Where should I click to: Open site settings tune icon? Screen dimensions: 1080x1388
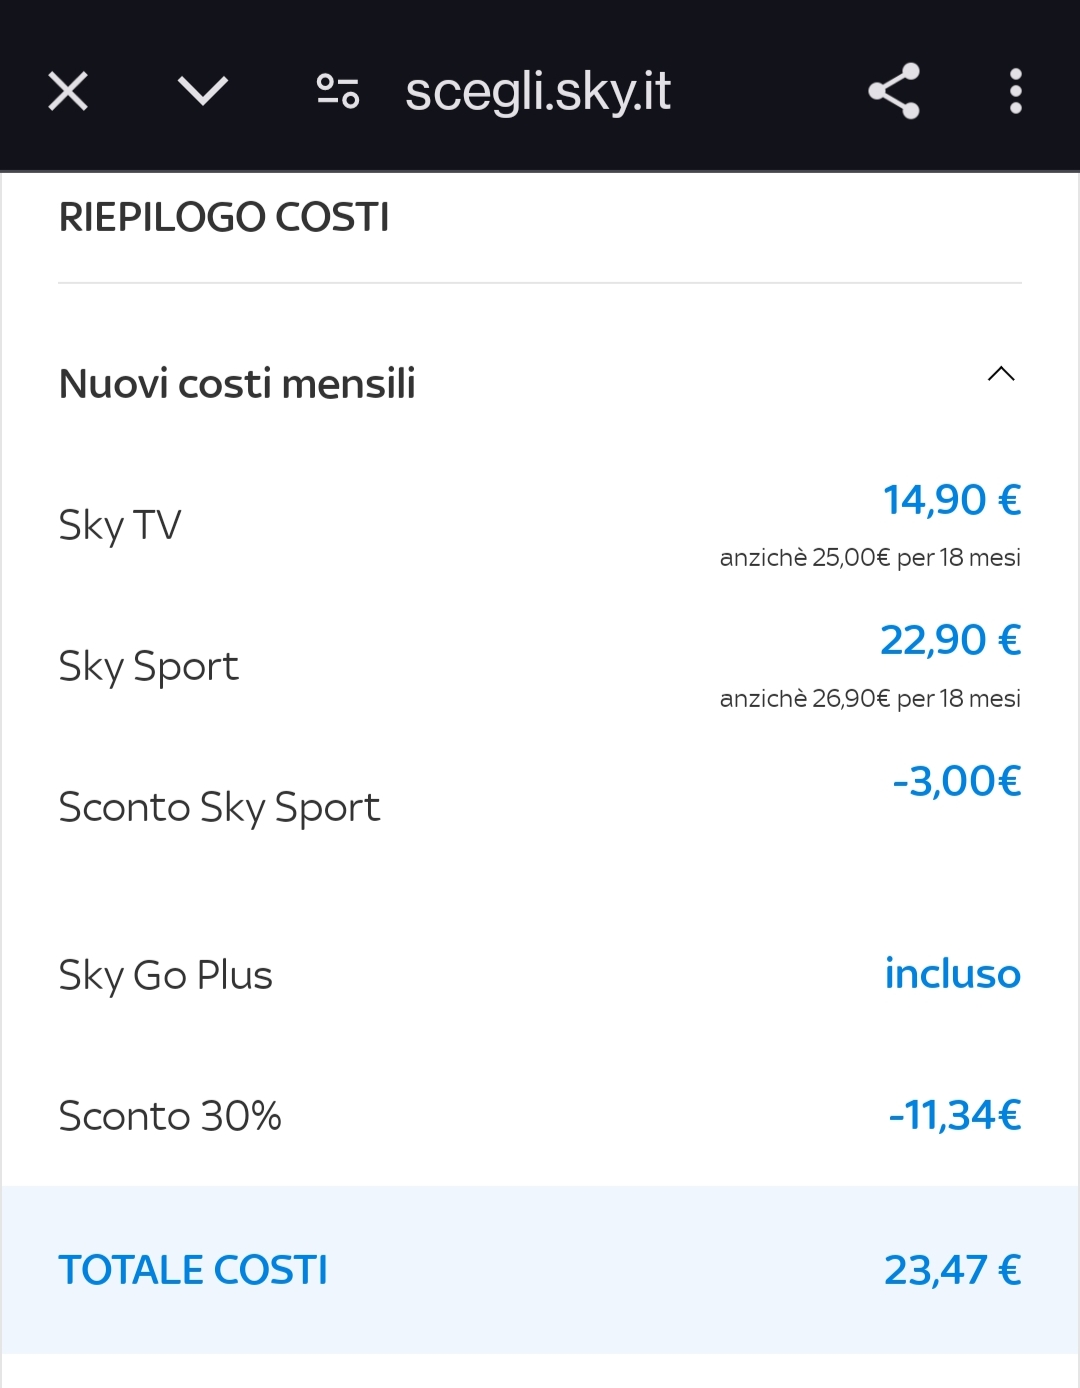click(338, 92)
